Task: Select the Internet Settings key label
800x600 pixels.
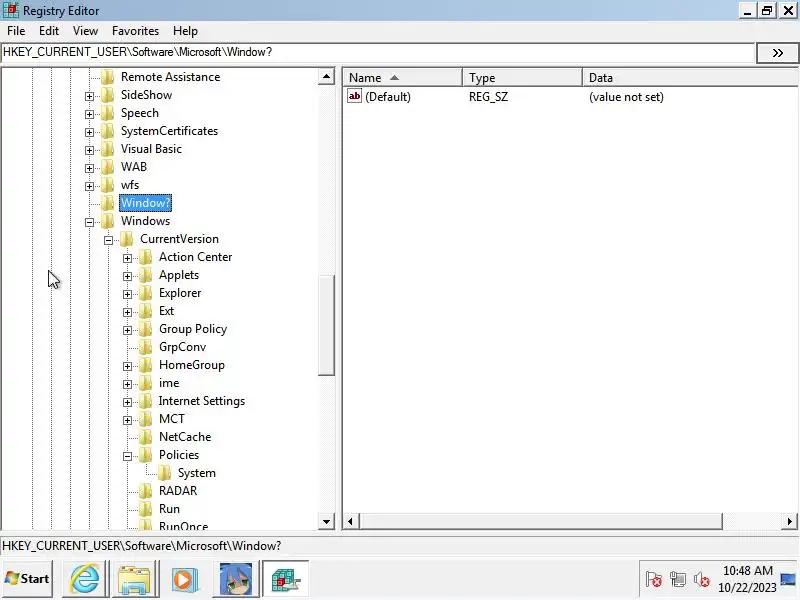Action: (x=202, y=401)
